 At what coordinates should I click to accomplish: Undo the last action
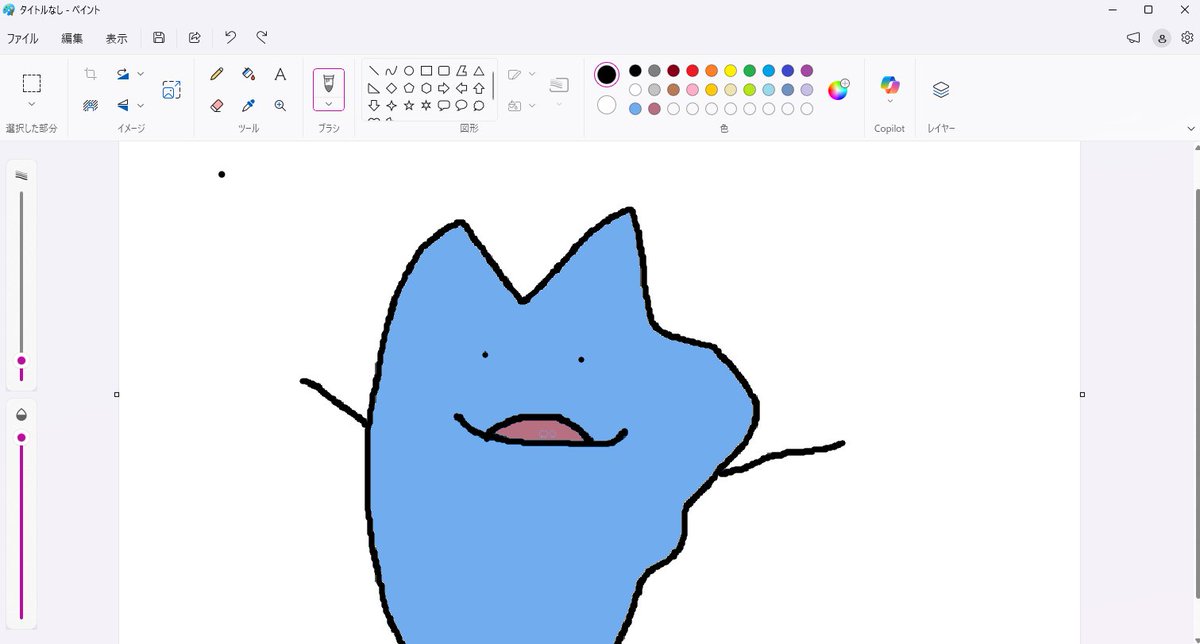click(x=230, y=37)
